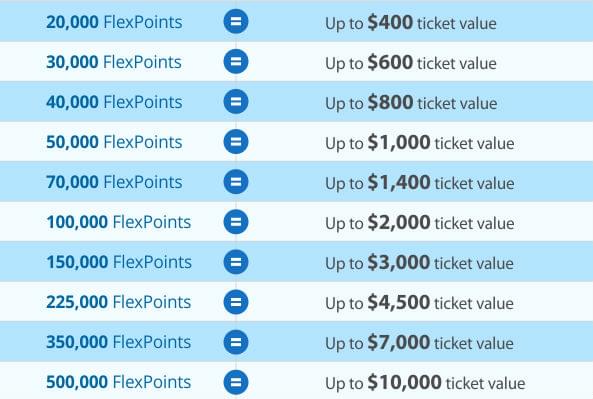Click the equals icon beside 70,000 FlexPoints

tap(236, 182)
